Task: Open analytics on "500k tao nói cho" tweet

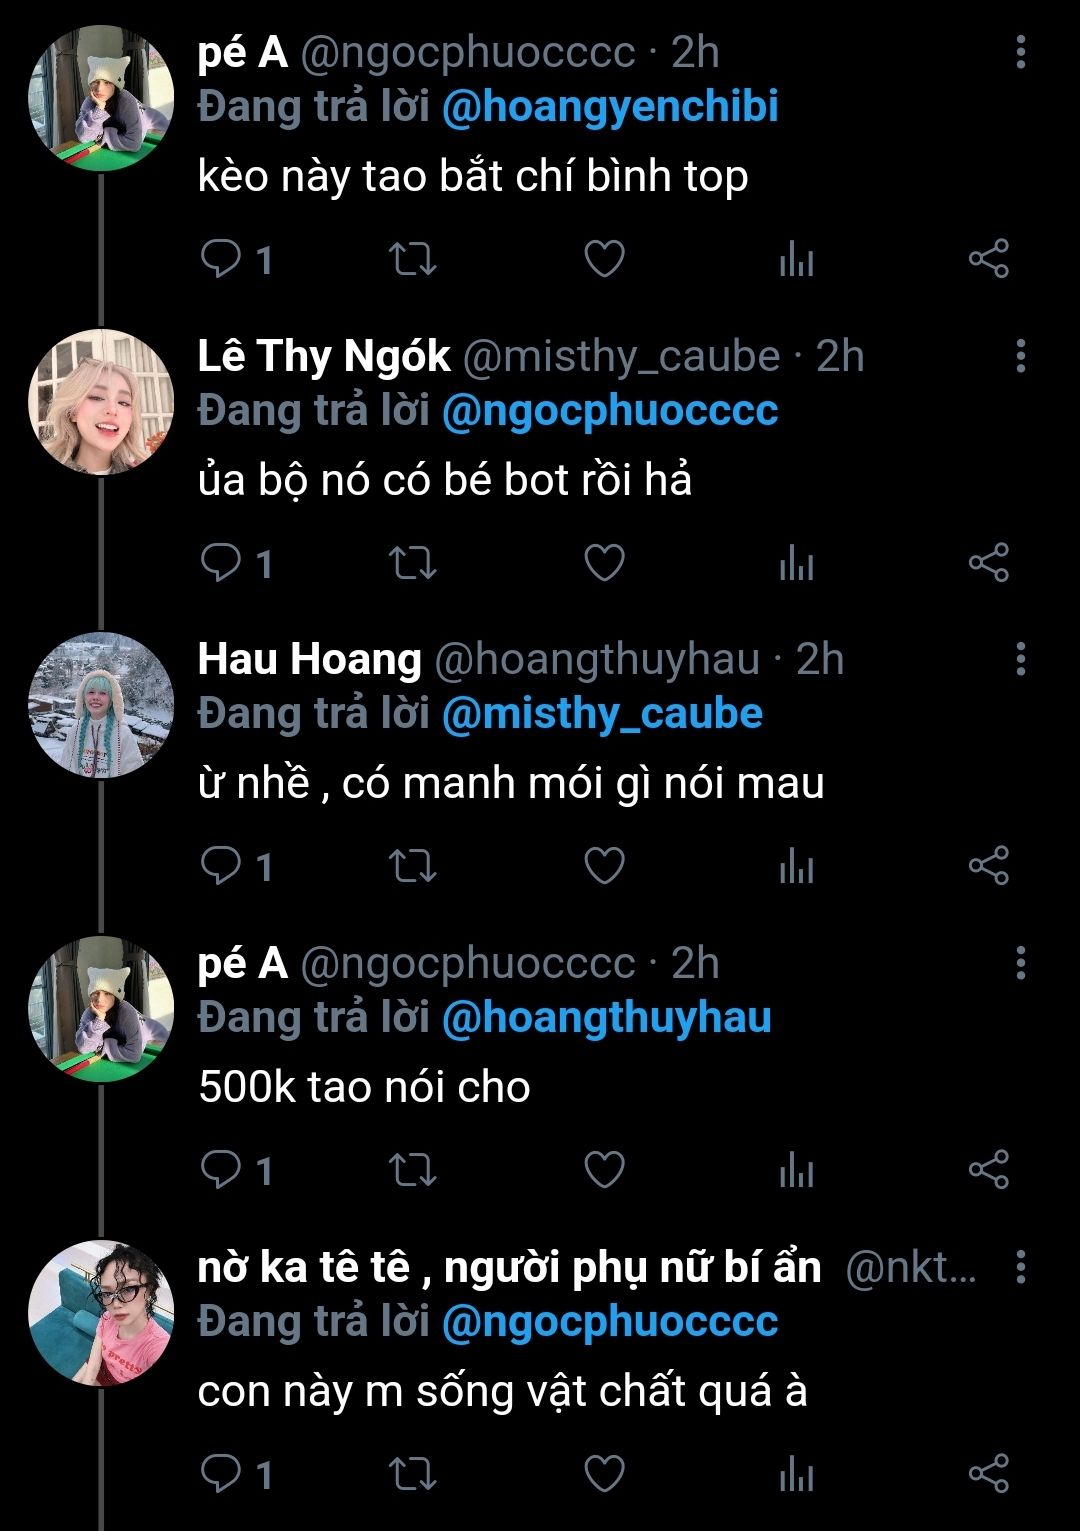Action: (796, 1170)
